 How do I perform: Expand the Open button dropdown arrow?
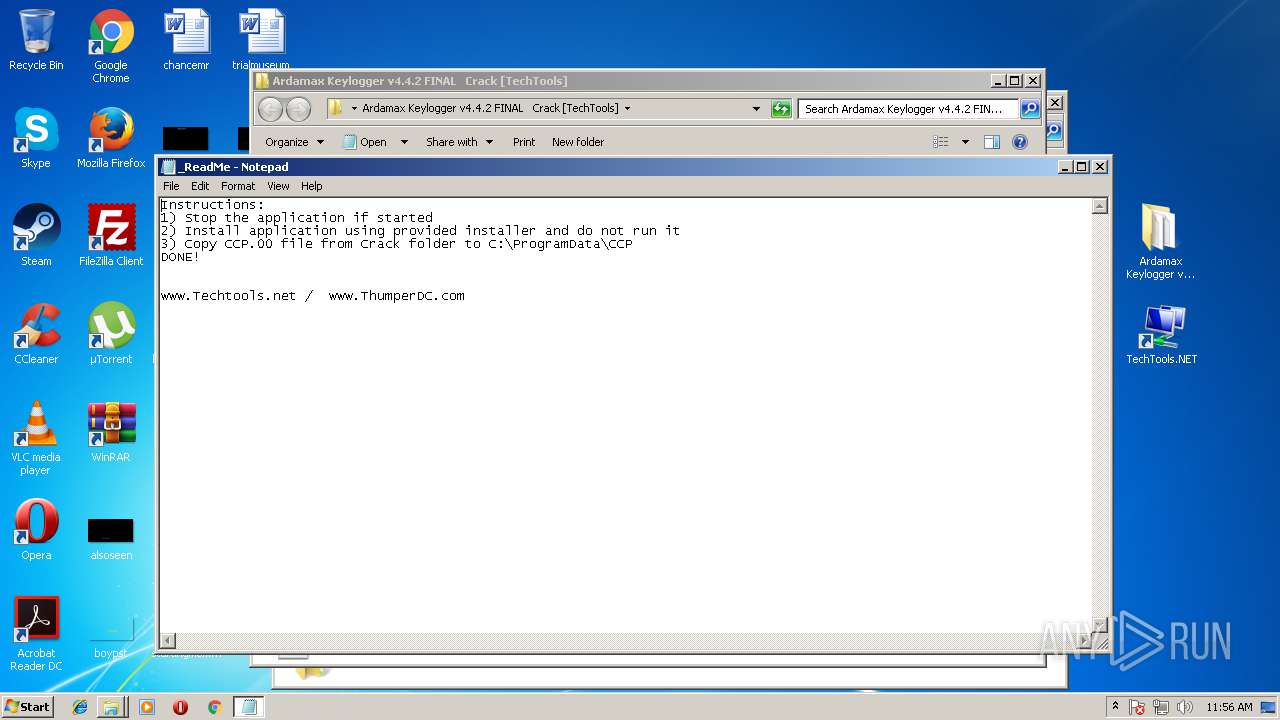(x=404, y=142)
